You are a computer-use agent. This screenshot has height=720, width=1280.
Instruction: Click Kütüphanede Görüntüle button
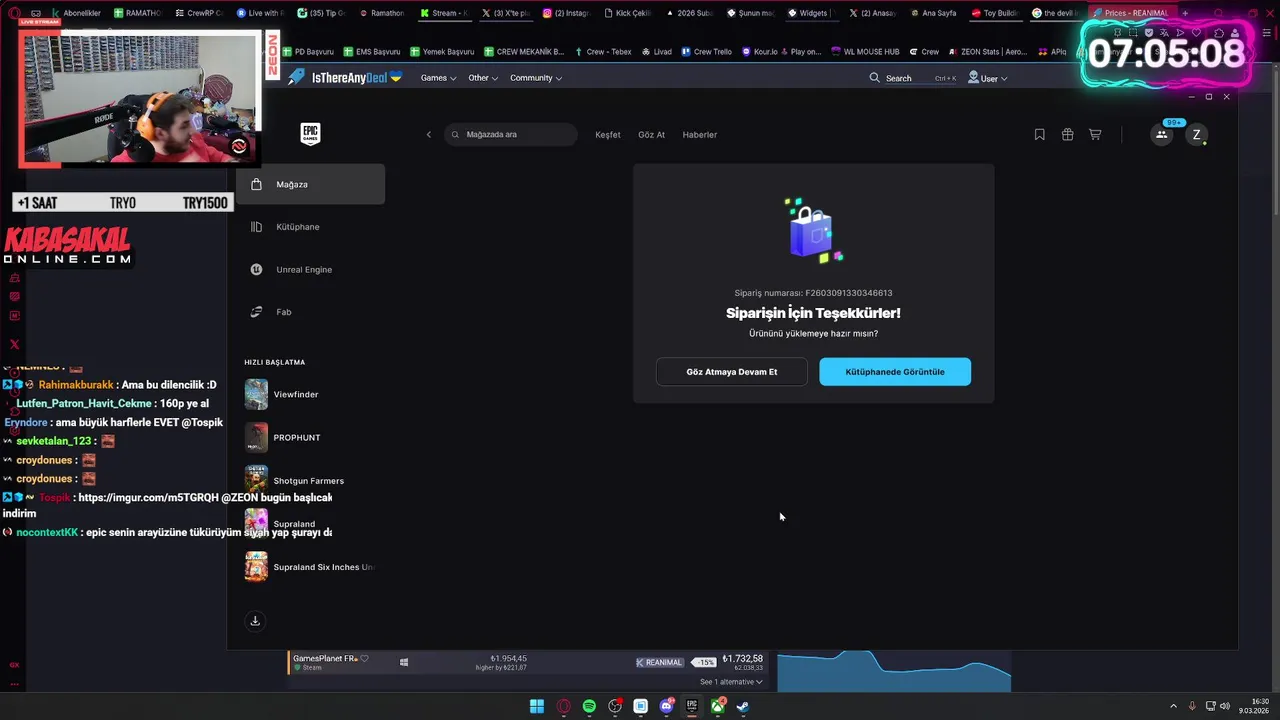click(895, 372)
